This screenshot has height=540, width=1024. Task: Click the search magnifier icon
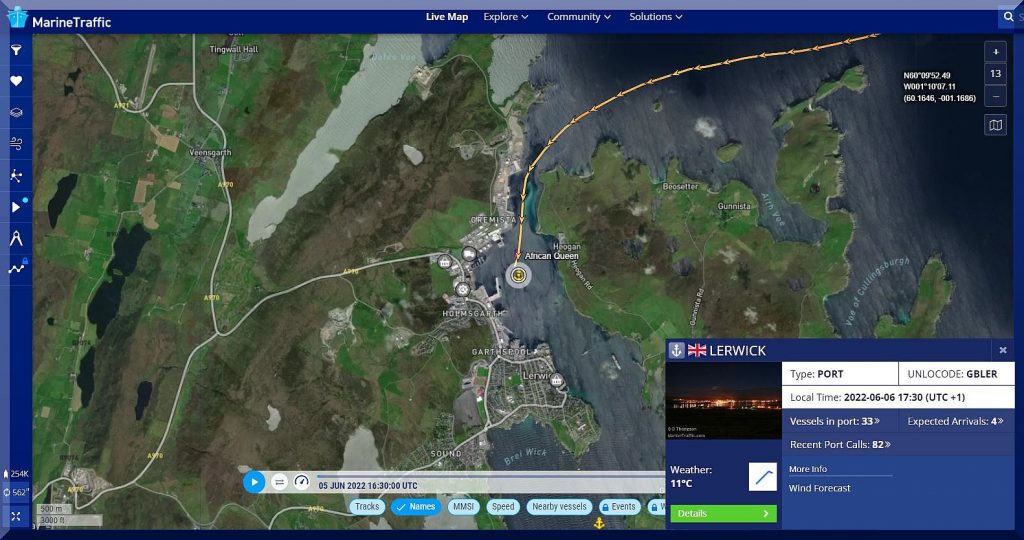[x=1008, y=17]
